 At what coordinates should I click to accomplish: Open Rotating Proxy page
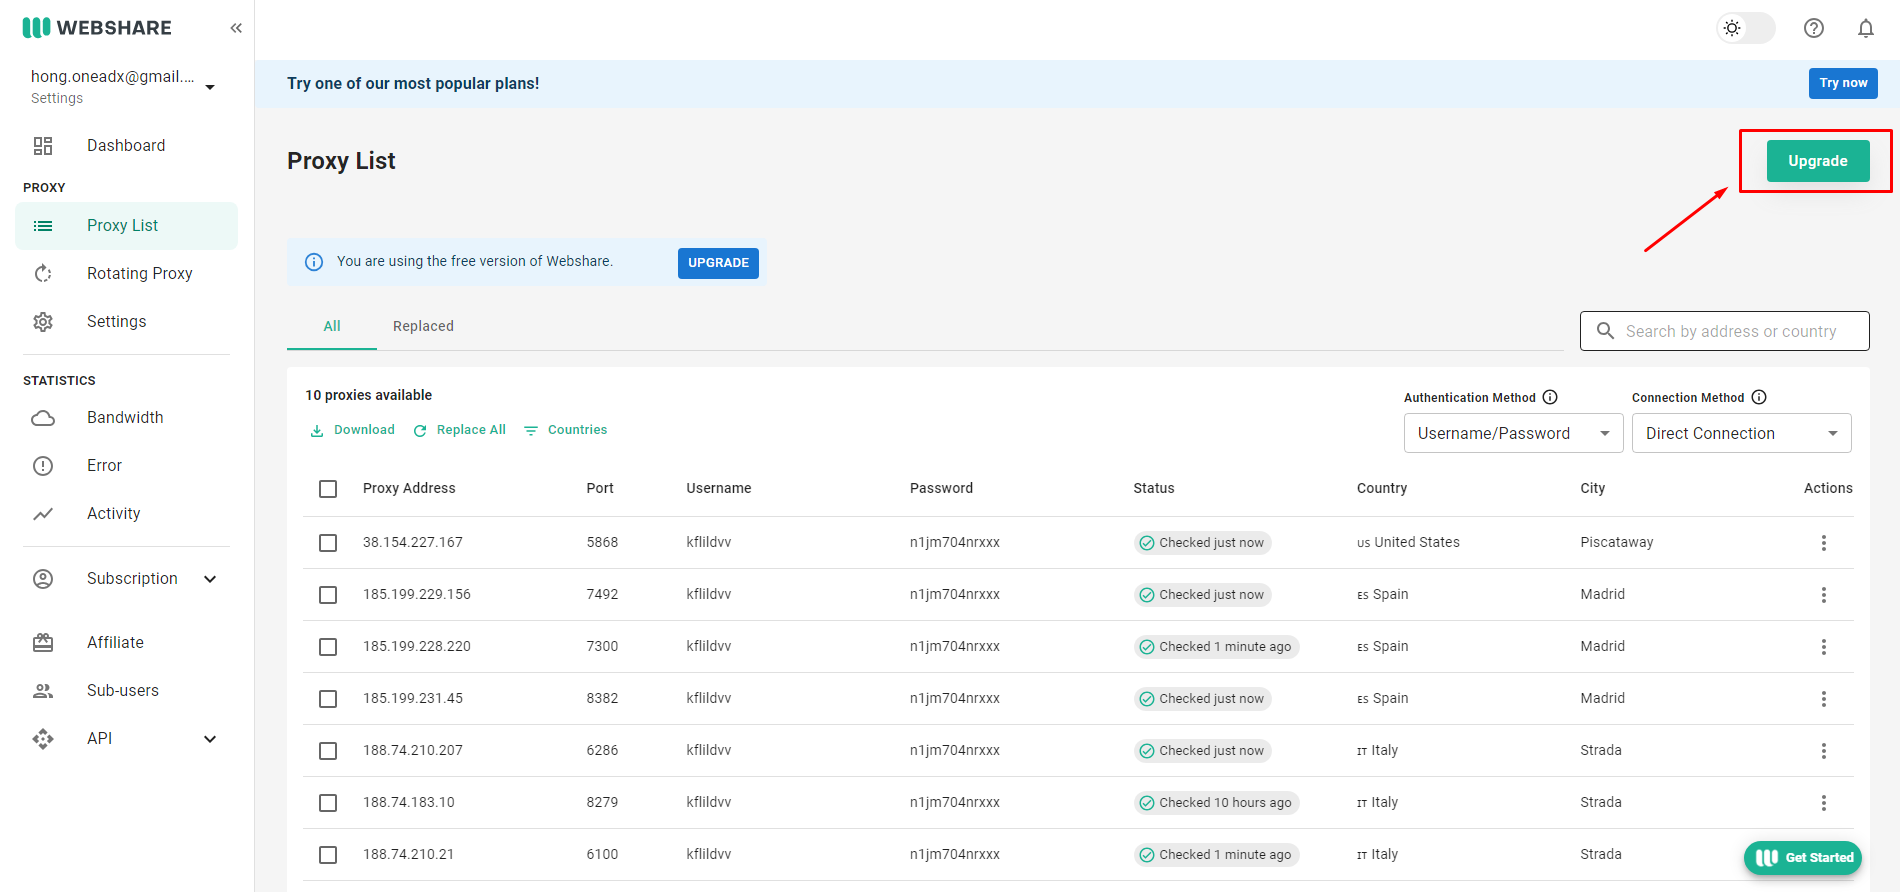click(126, 274)
